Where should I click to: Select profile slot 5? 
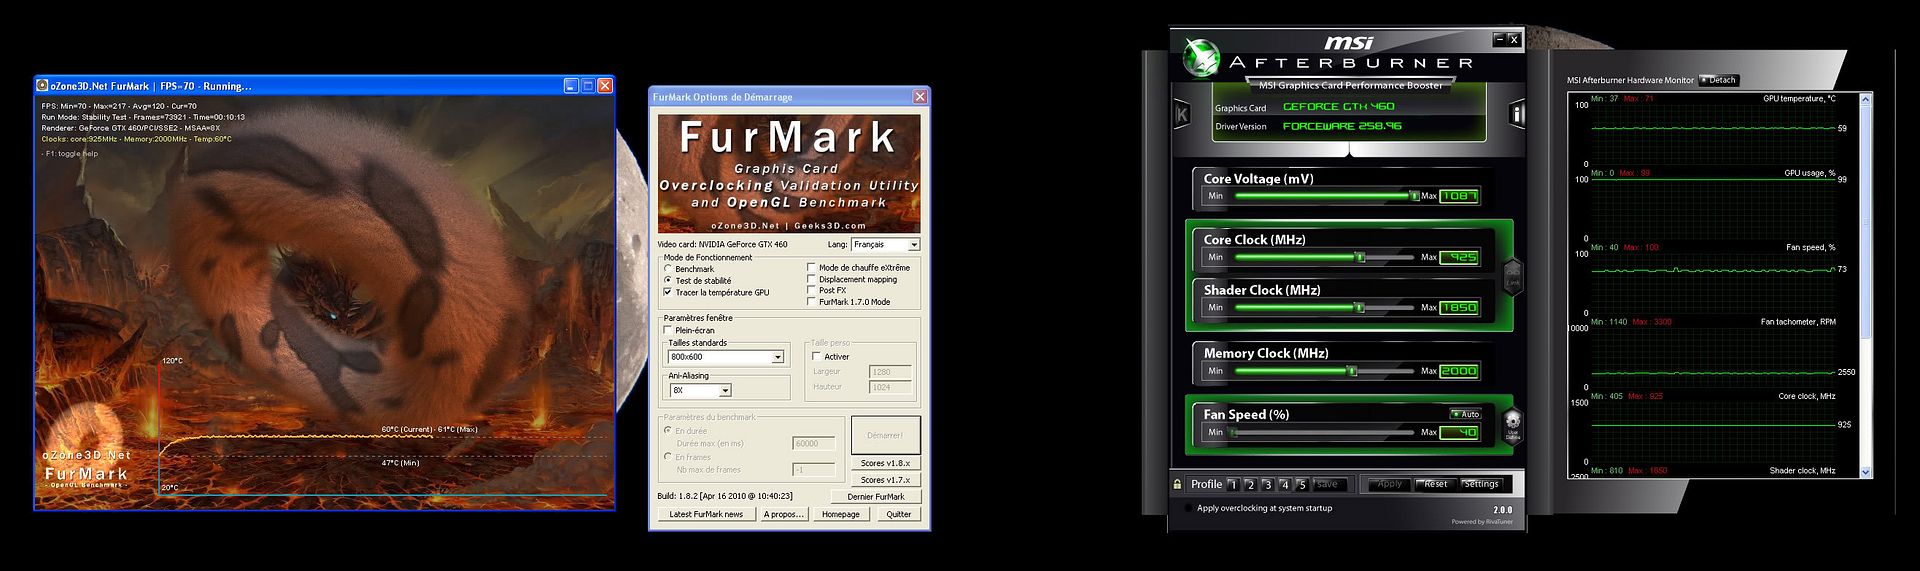click(1301, 485)
